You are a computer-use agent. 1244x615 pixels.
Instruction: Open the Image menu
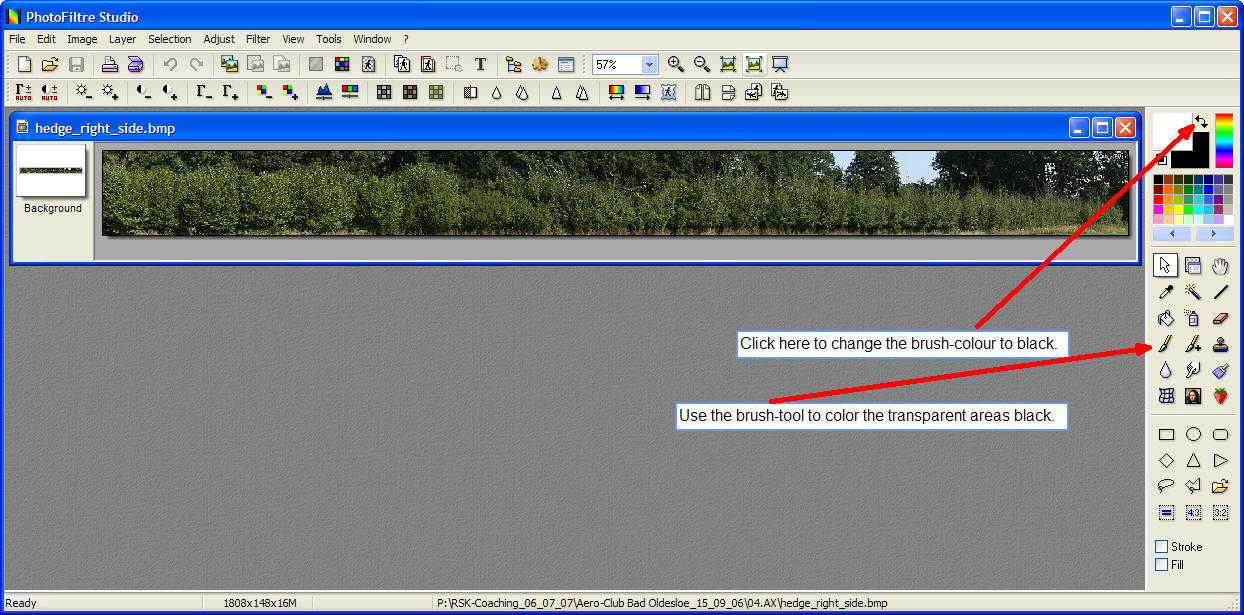(82, 39)
